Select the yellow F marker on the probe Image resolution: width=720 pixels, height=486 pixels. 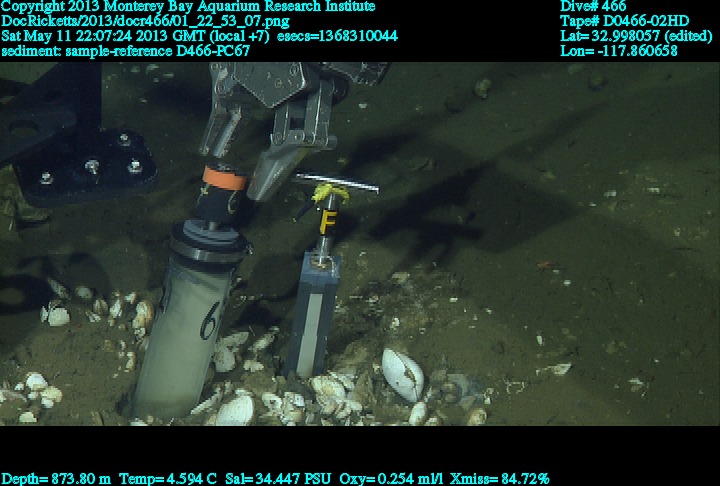(x=327, y=221)
